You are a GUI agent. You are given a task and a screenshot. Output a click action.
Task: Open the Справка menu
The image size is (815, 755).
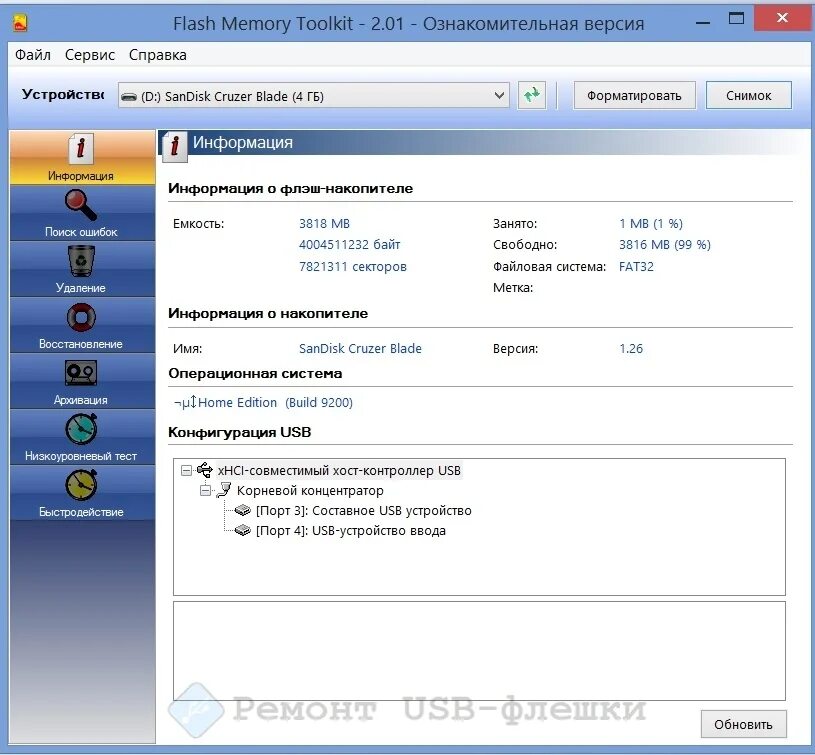(157, 55)
